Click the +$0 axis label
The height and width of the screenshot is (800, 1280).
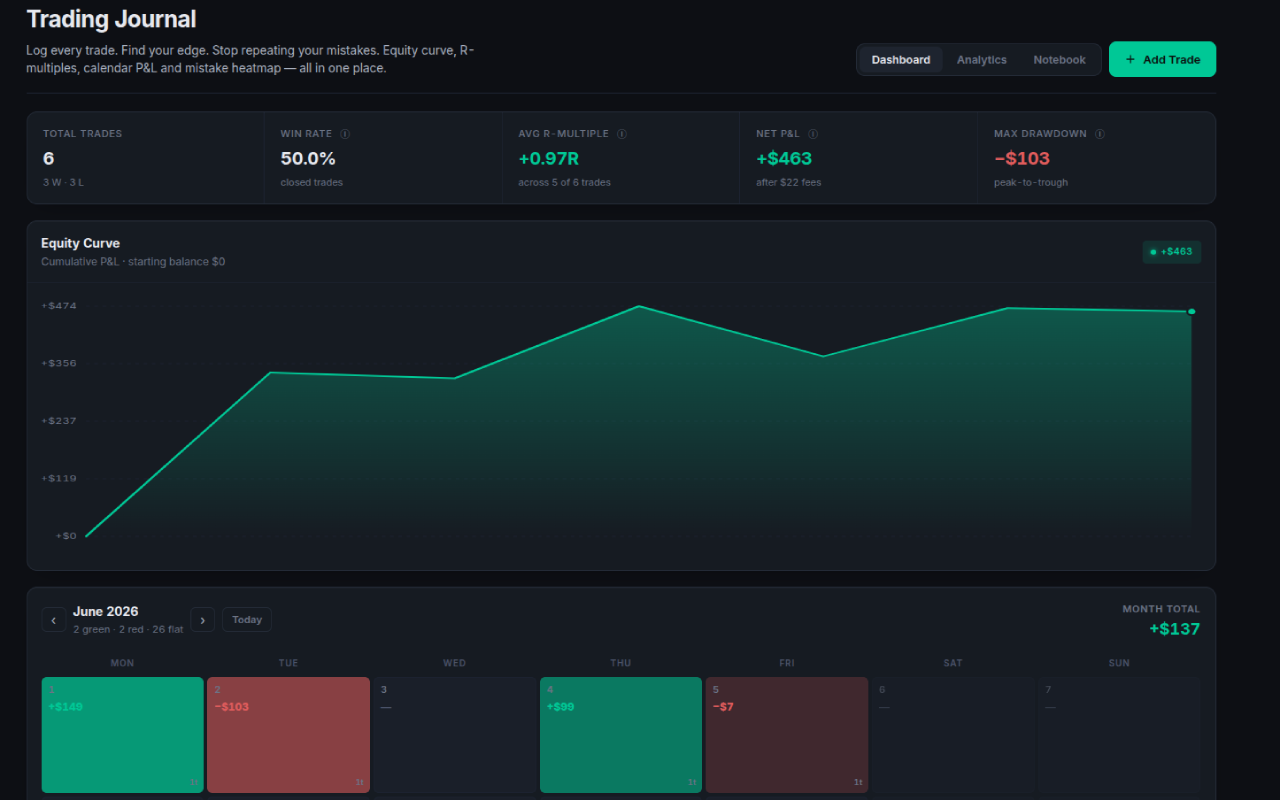coord(66,536)
